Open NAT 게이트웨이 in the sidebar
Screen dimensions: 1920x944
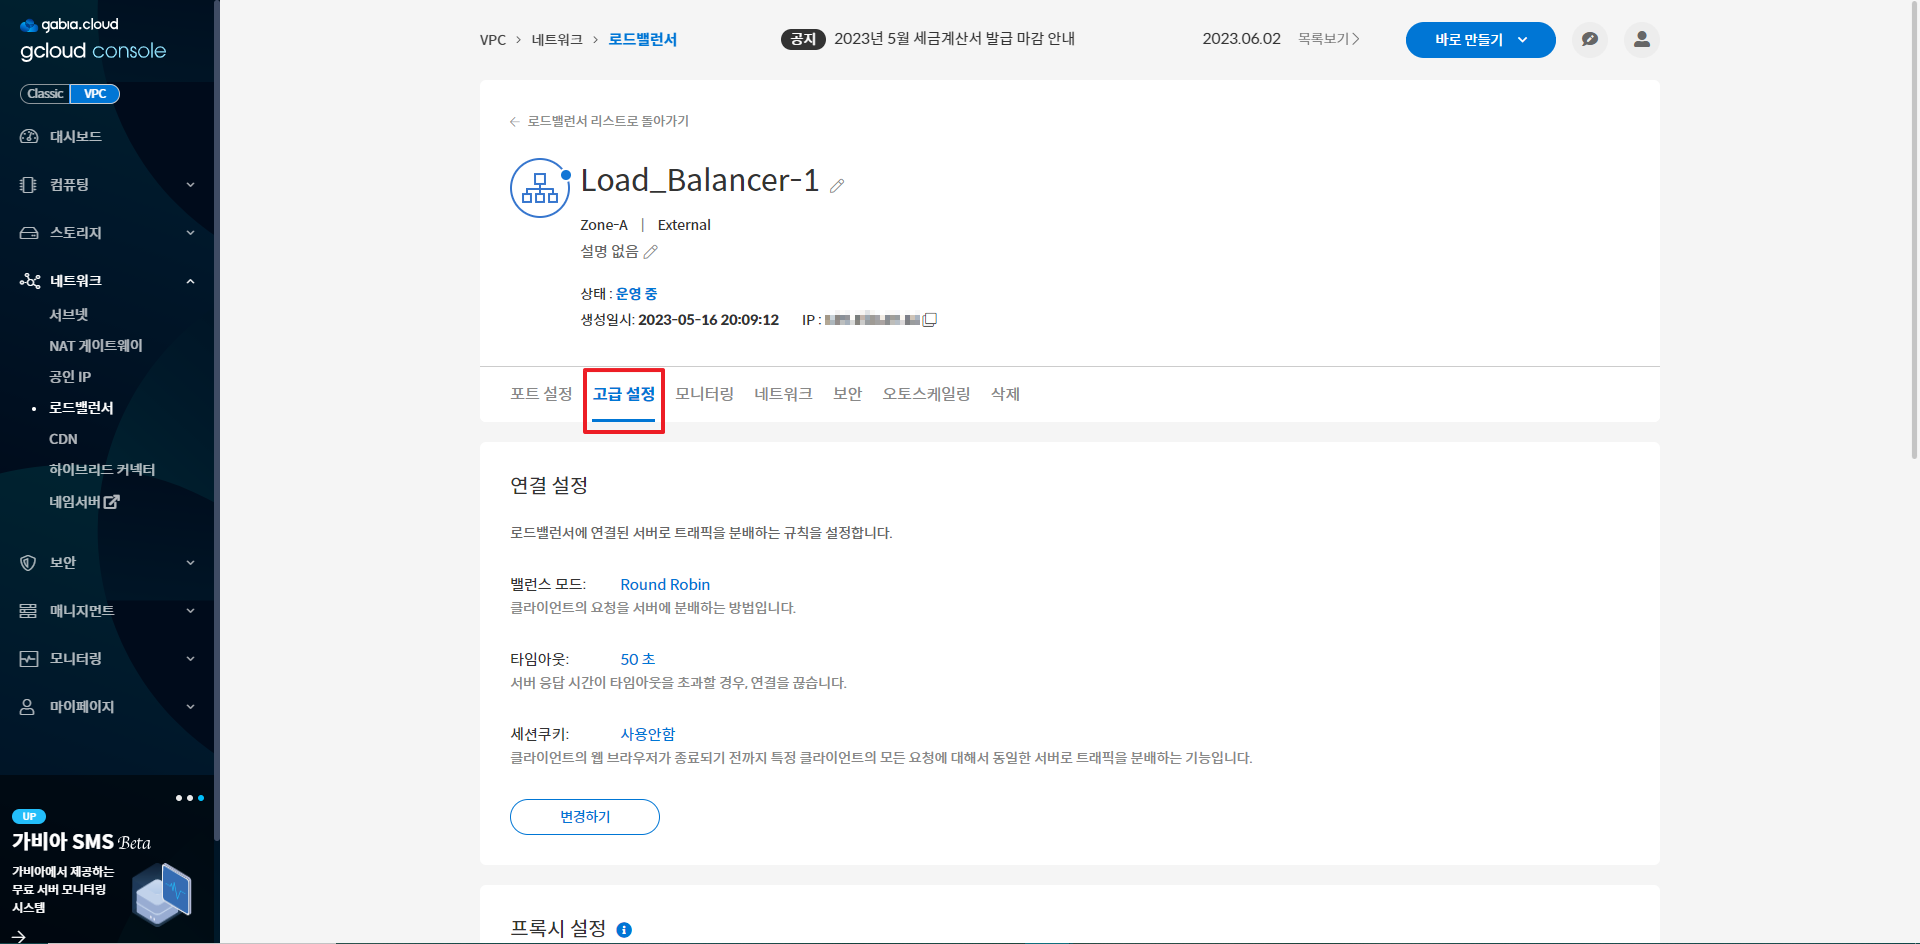96,345
